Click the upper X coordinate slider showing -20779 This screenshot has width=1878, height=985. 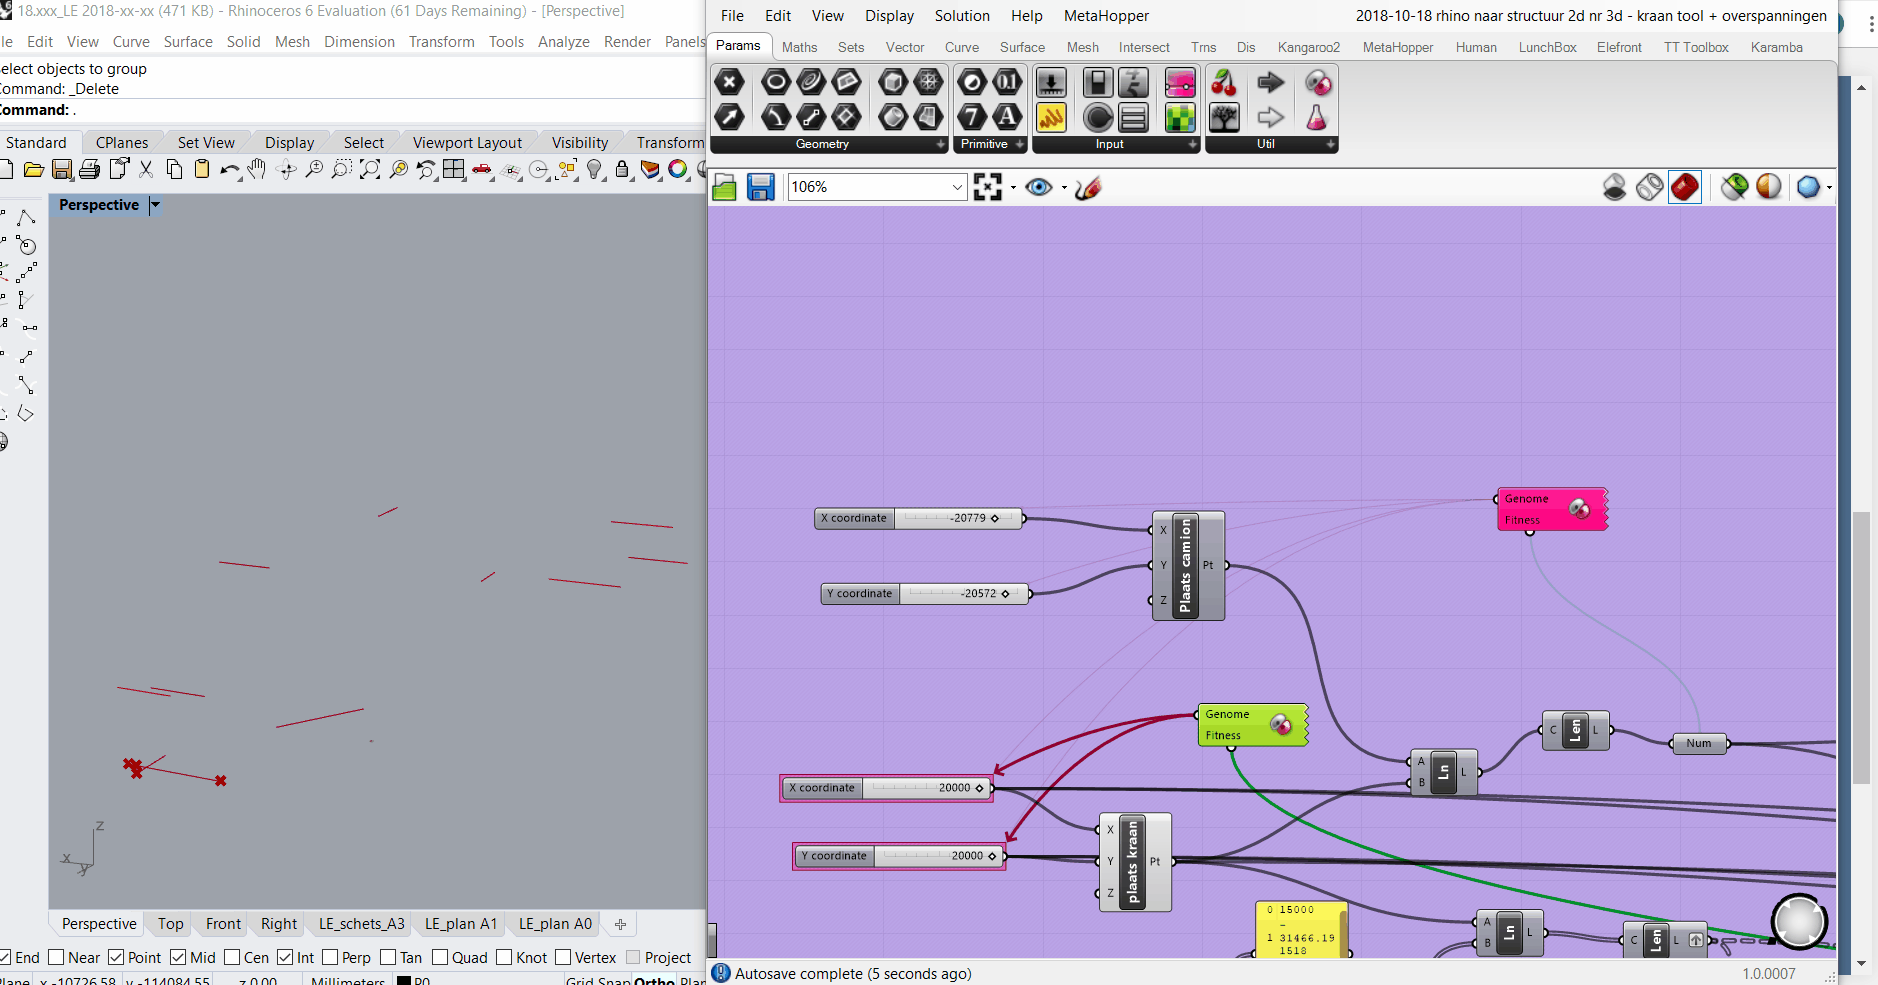(x=919, y=518)
